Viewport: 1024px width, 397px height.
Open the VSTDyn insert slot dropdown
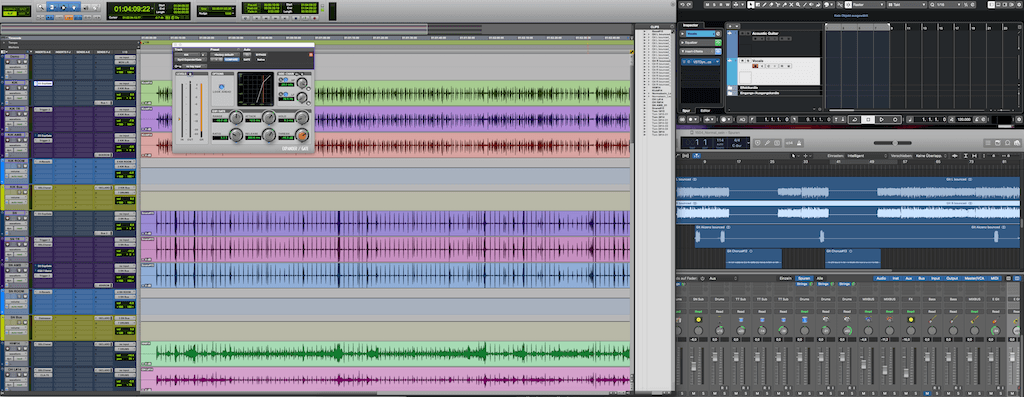(717, 61)
